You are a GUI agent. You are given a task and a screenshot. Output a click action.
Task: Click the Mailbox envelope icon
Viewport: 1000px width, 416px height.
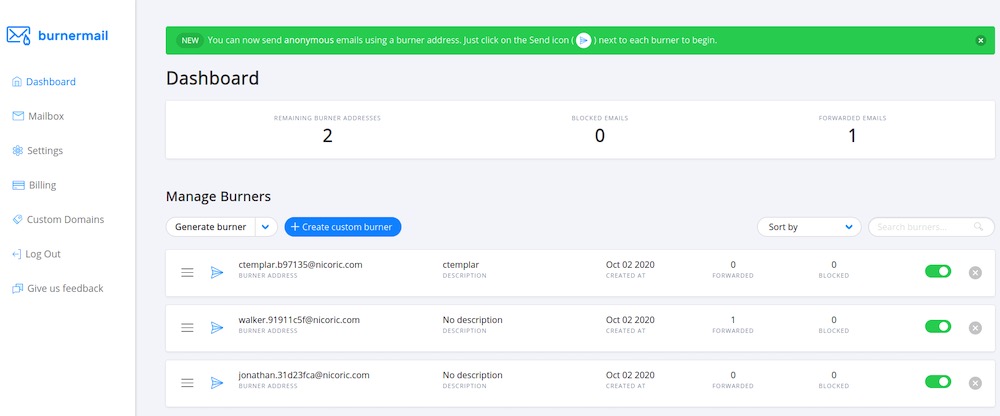(18, 116)
